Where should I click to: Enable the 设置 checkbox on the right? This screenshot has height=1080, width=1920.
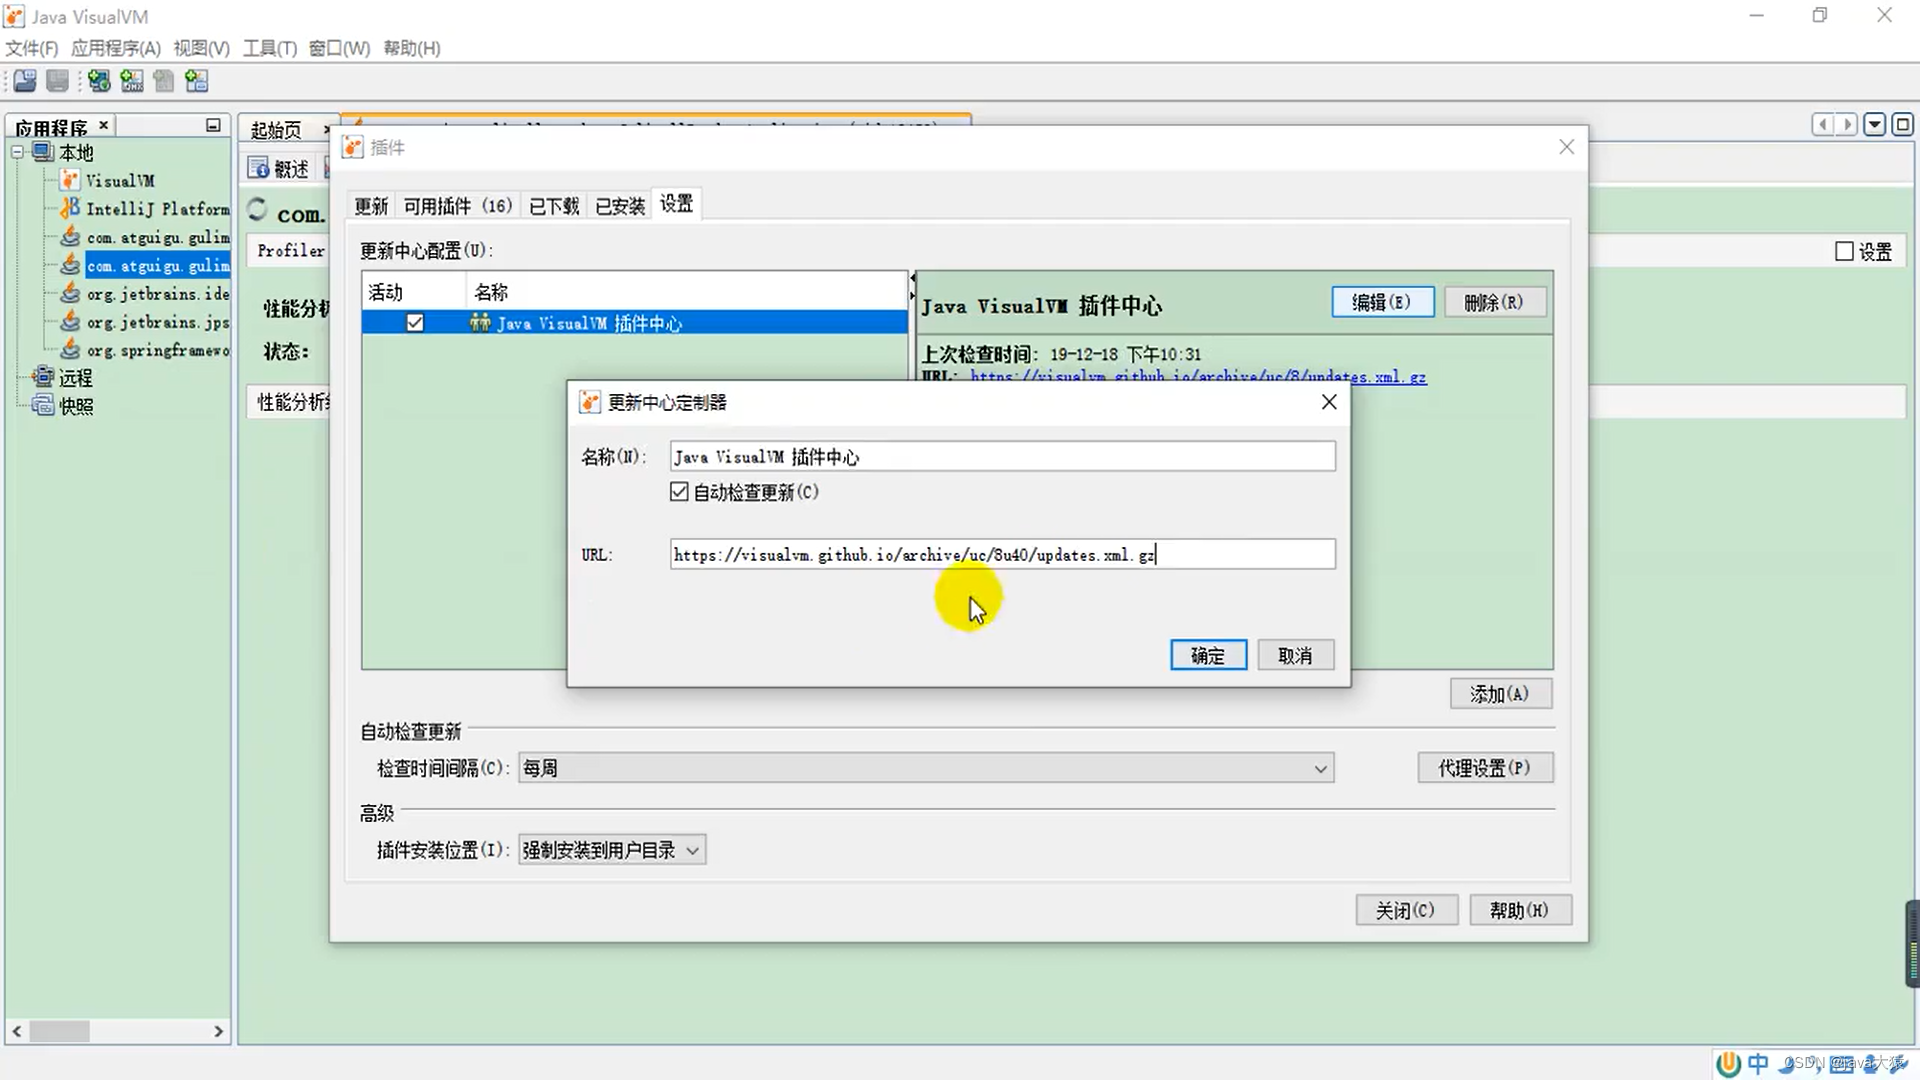(x=1845, y=252)
